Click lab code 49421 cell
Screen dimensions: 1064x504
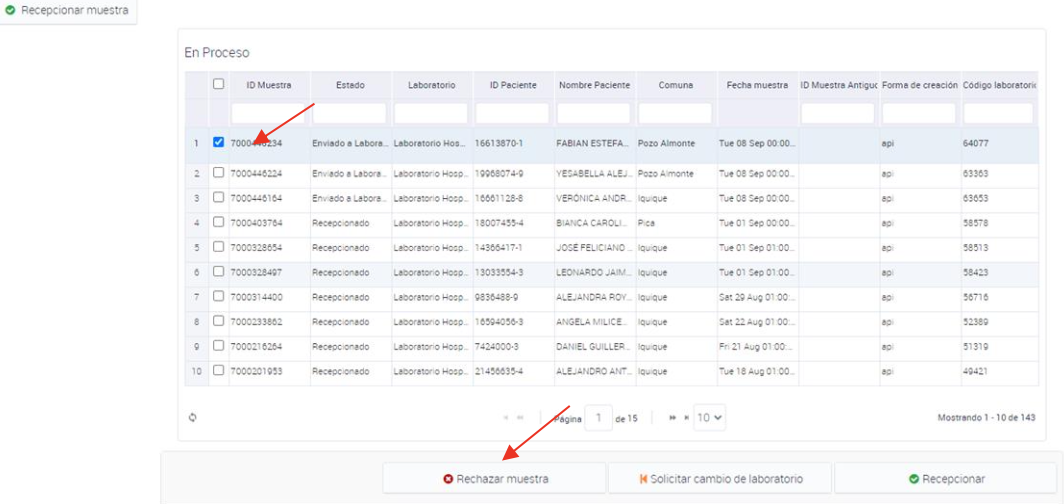pyautogui.click(x=1000, y=372)
